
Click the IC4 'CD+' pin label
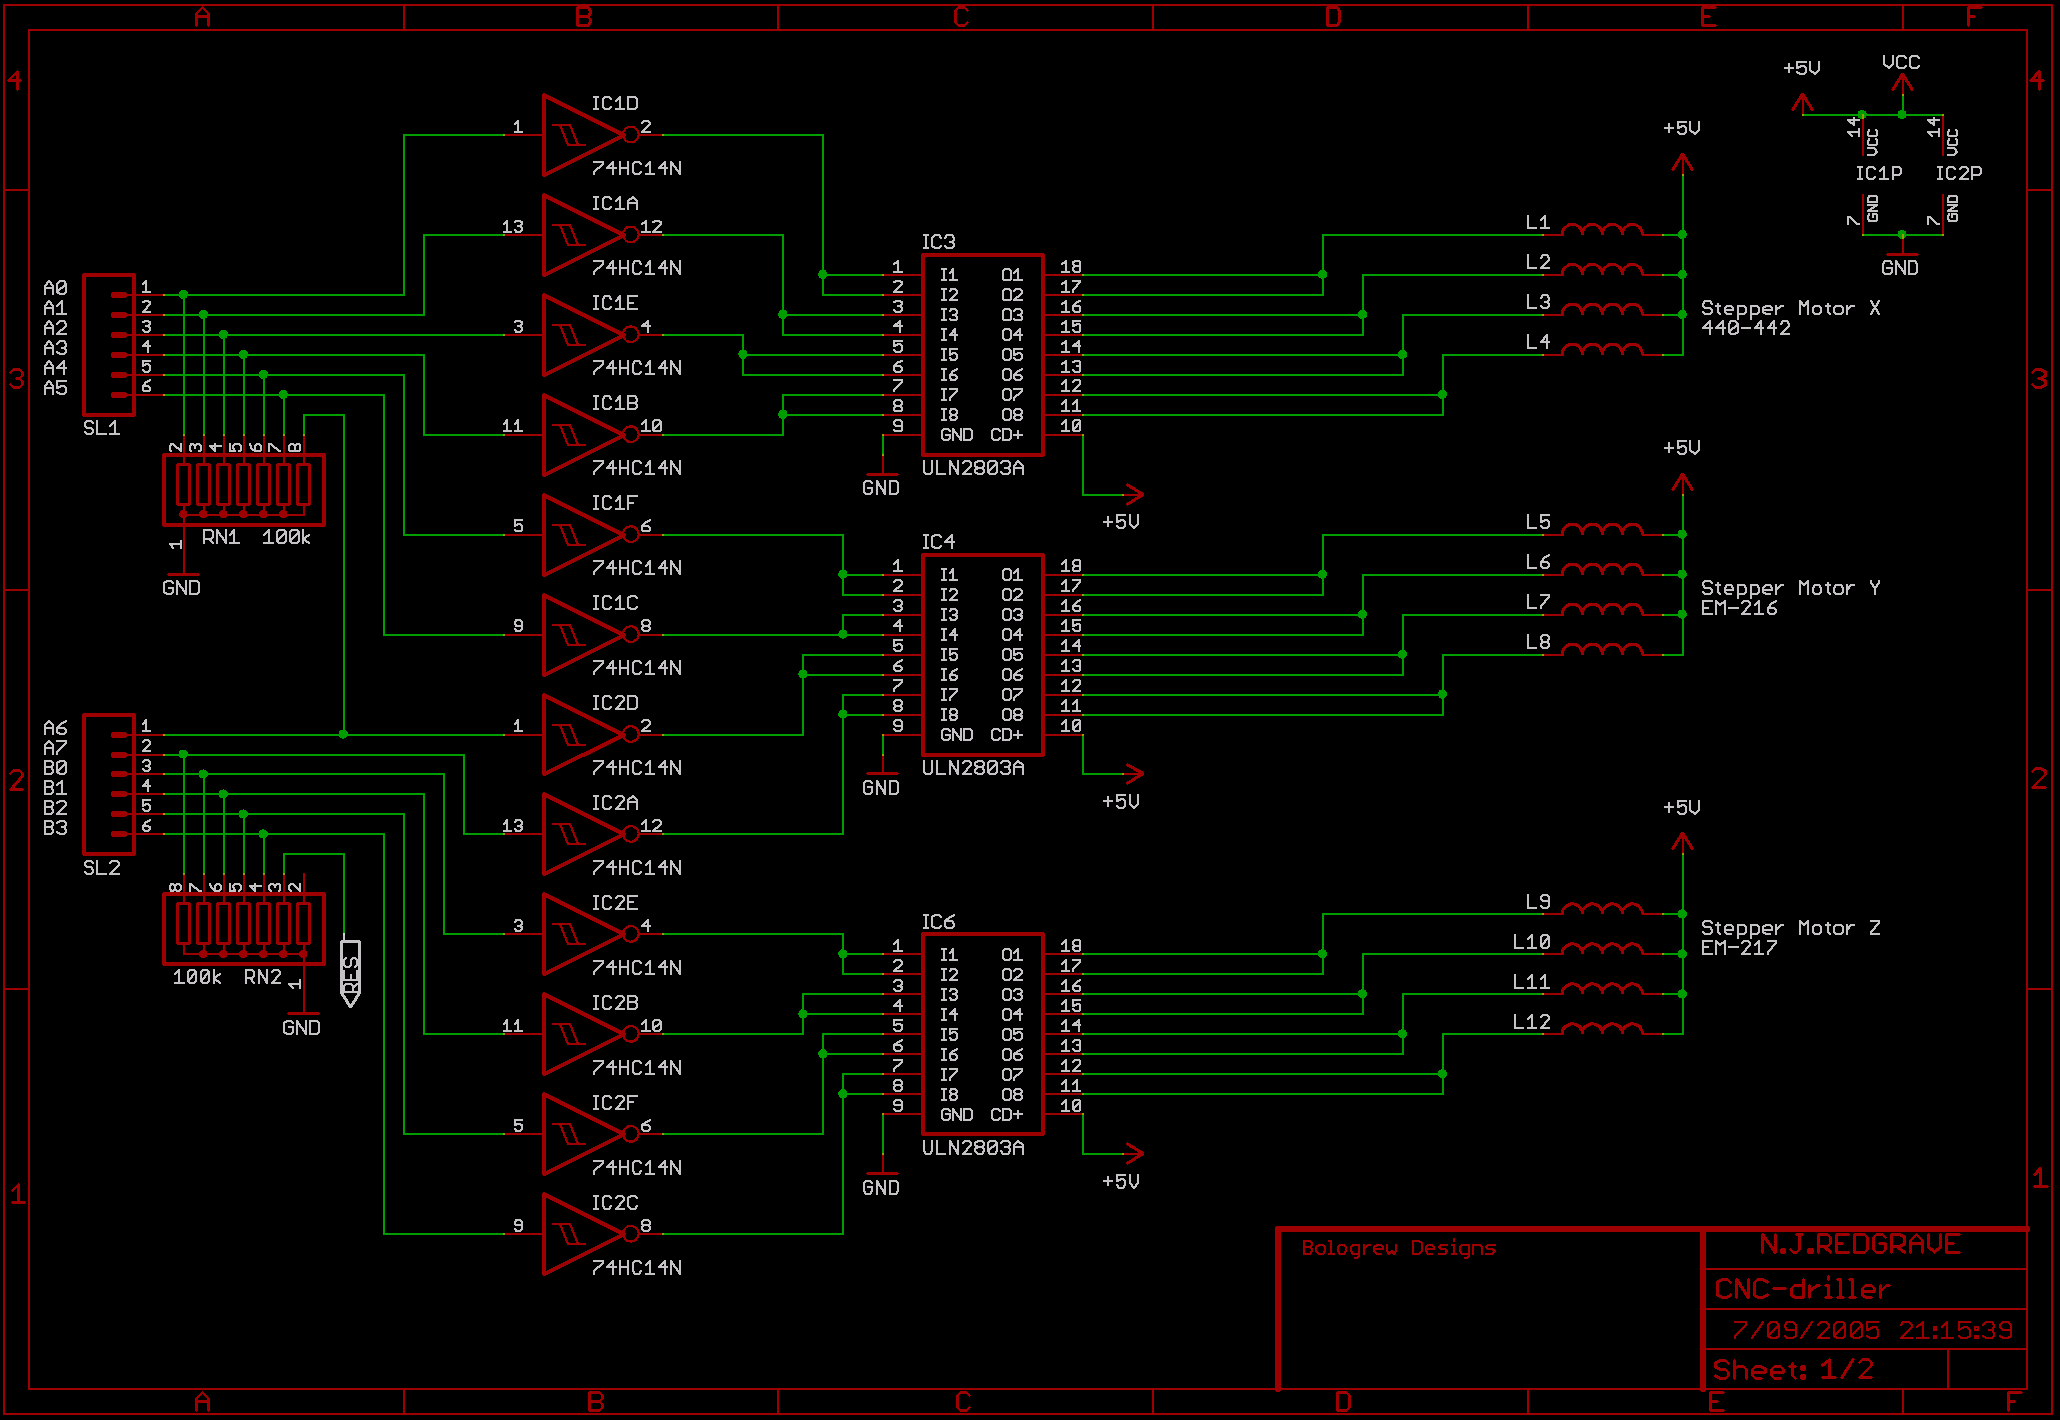1007,735
